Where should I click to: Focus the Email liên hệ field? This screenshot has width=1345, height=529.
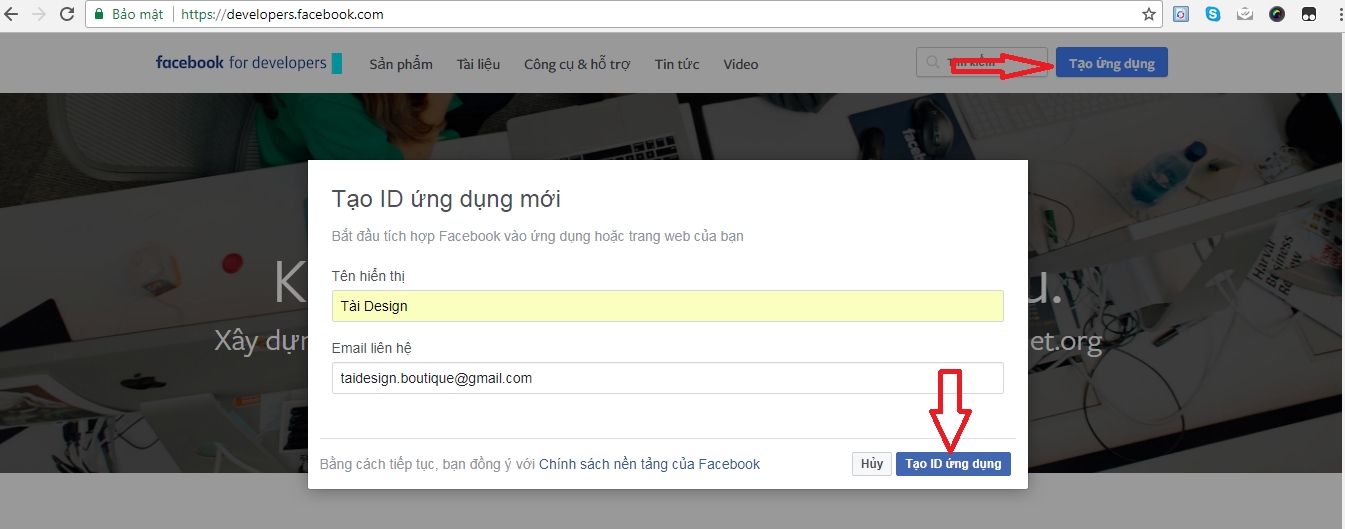click(x=667, y=378)
